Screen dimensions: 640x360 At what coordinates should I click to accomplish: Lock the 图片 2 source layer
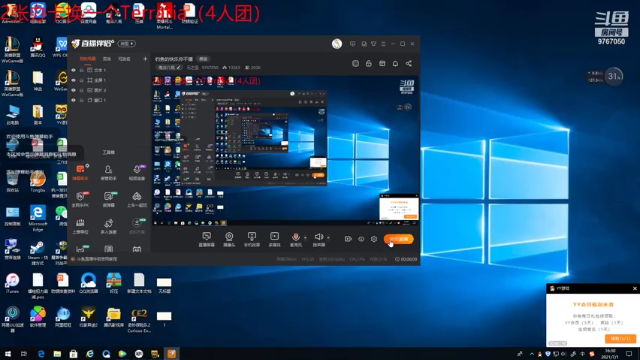tap(82, 90)
